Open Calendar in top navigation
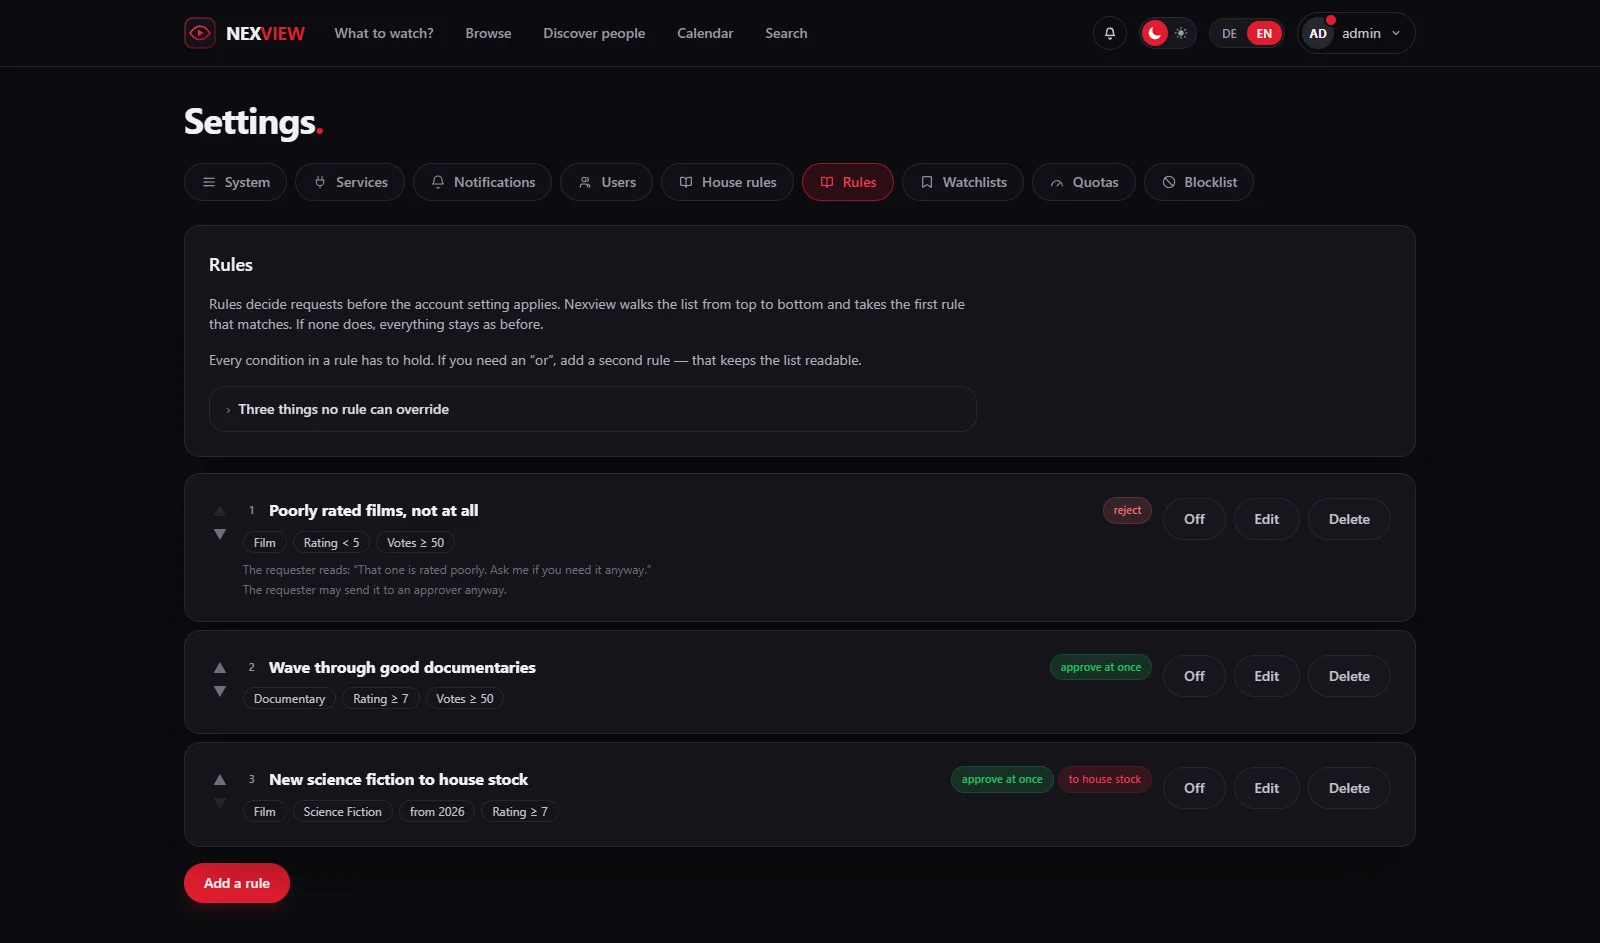Screen dimensions: 1600x943 705,33
